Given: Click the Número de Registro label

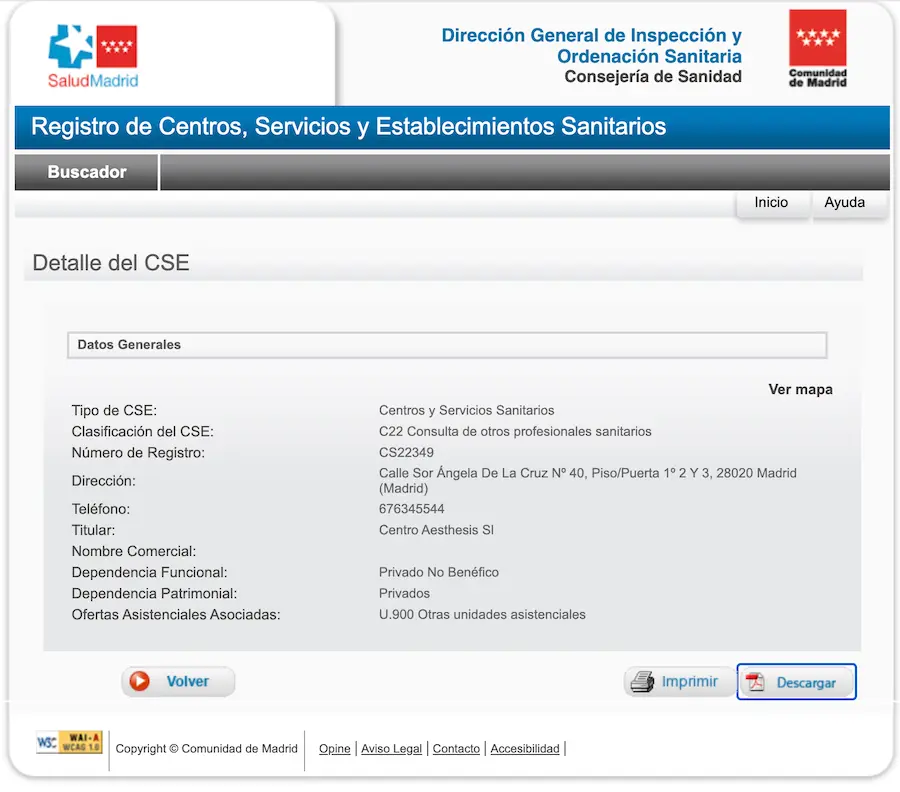Looking at the screenshot, I should [x=138, y=452].
